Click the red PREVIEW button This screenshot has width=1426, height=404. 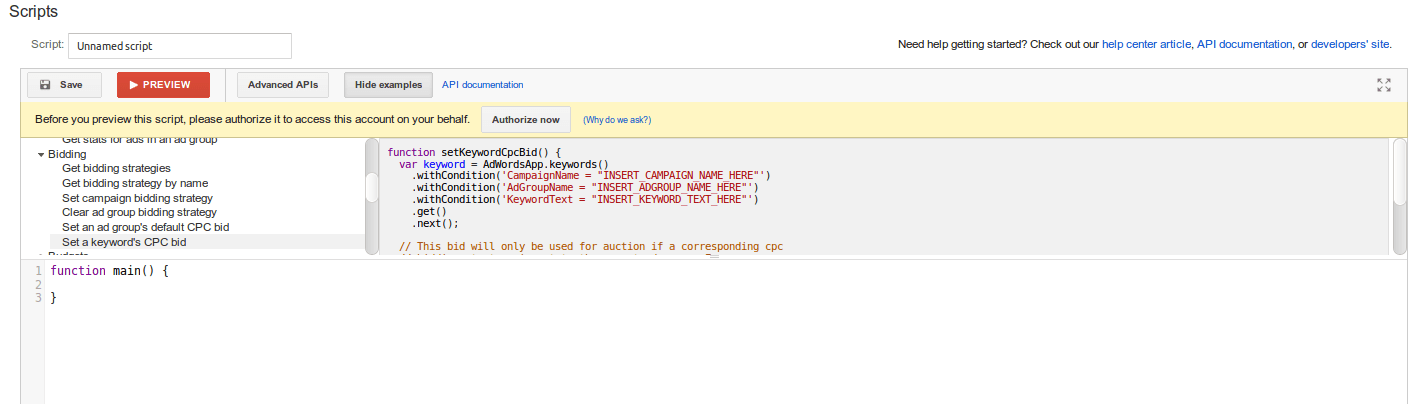point(163,85)
